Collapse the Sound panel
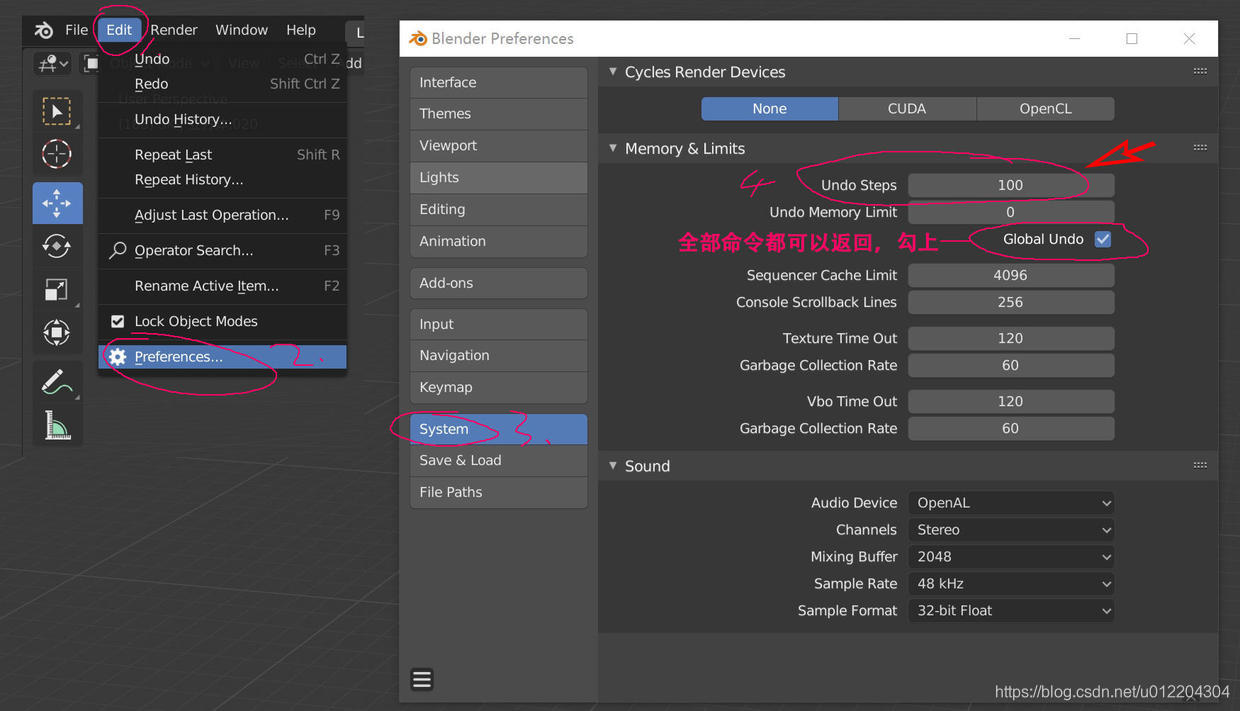The width and height of the screenshot is (1240, 711). (613, 466)
